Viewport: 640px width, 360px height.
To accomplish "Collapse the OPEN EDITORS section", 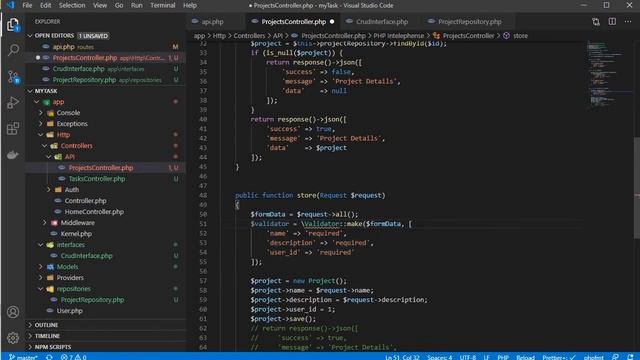I will click(x=30, y=36).
